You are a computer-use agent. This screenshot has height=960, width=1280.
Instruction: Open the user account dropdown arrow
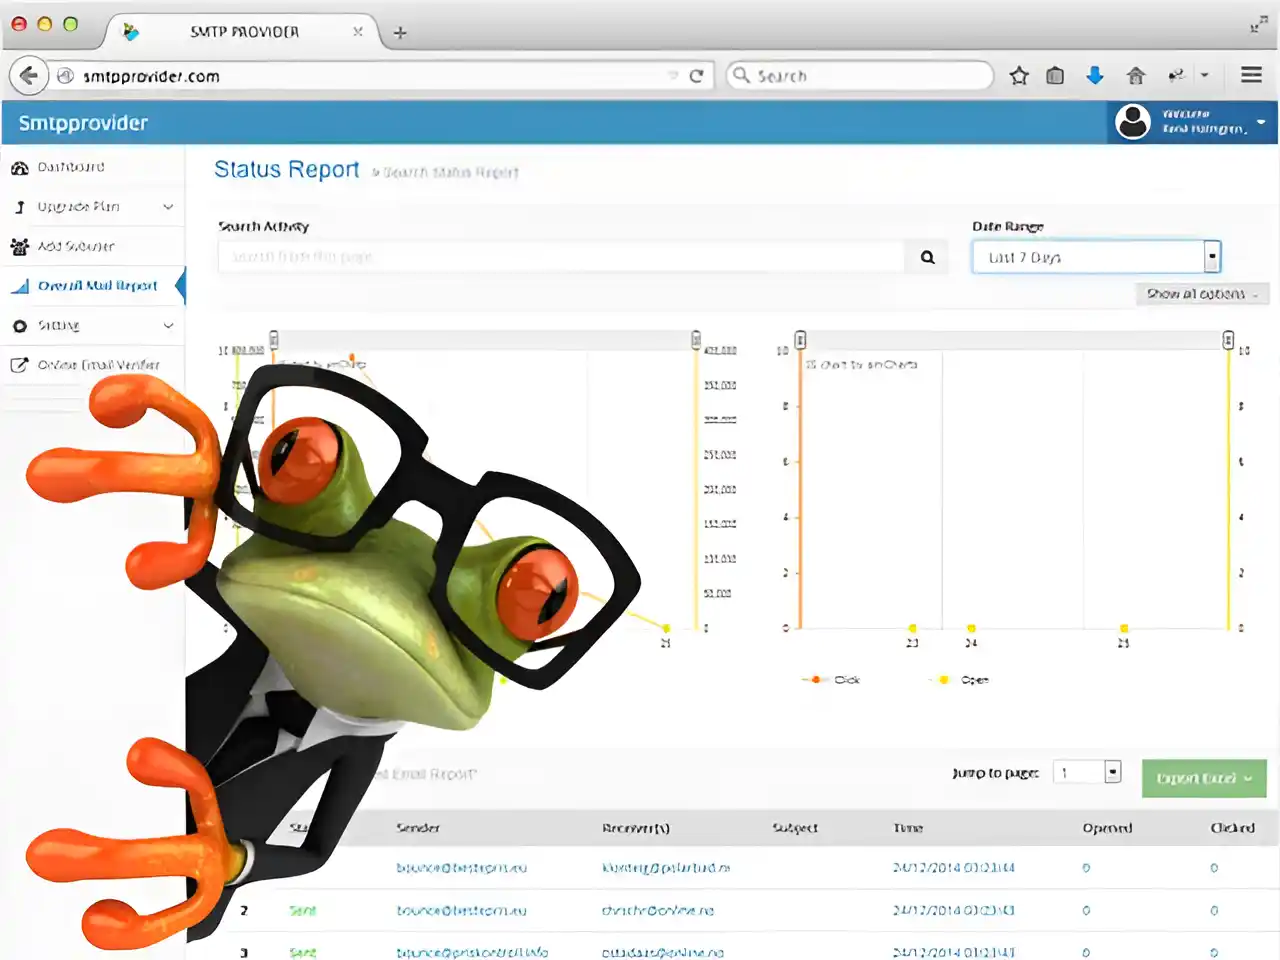[1261, 122]
